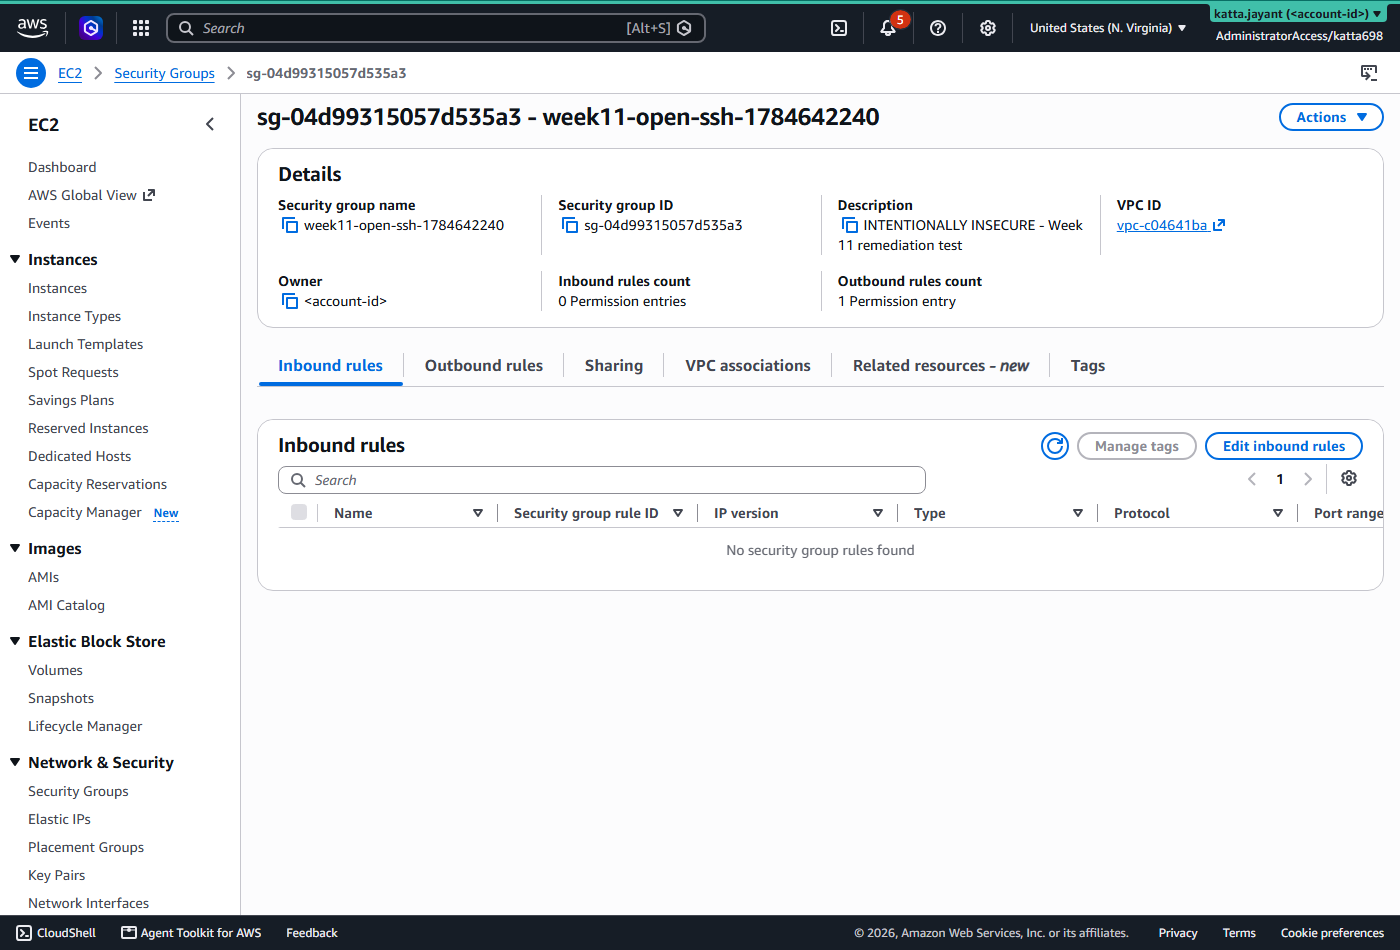Open Agent Toolkit for AWS
Screen dimensions: 1400x950
pyautogui.click(x=191, y=933)
